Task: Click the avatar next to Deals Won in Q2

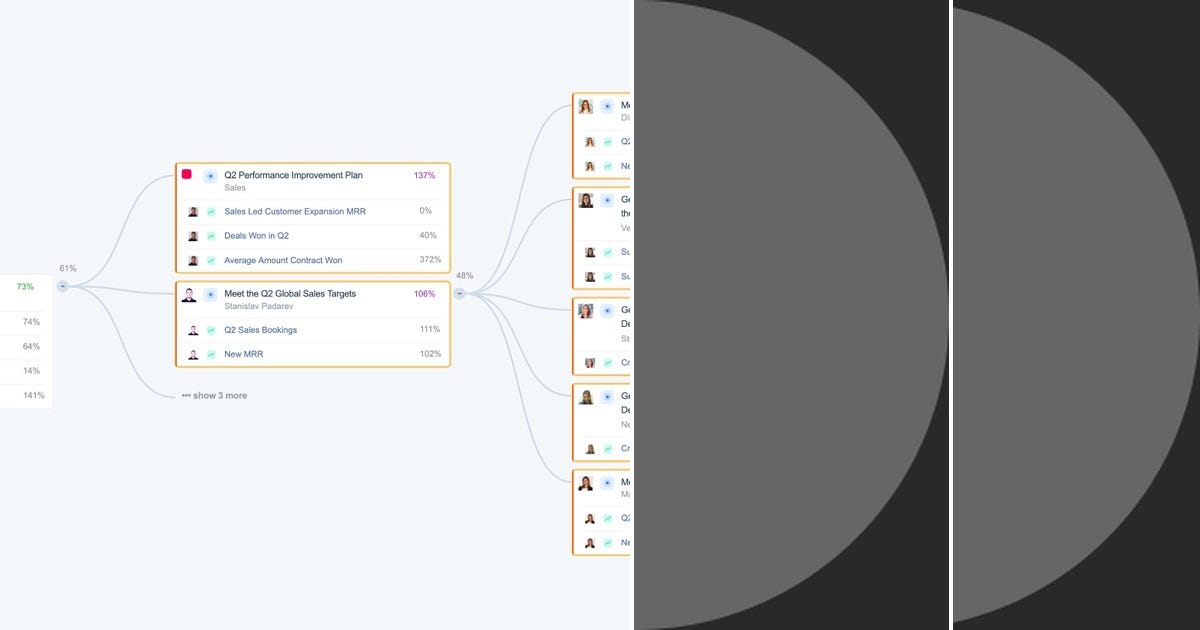Action: 192,235
